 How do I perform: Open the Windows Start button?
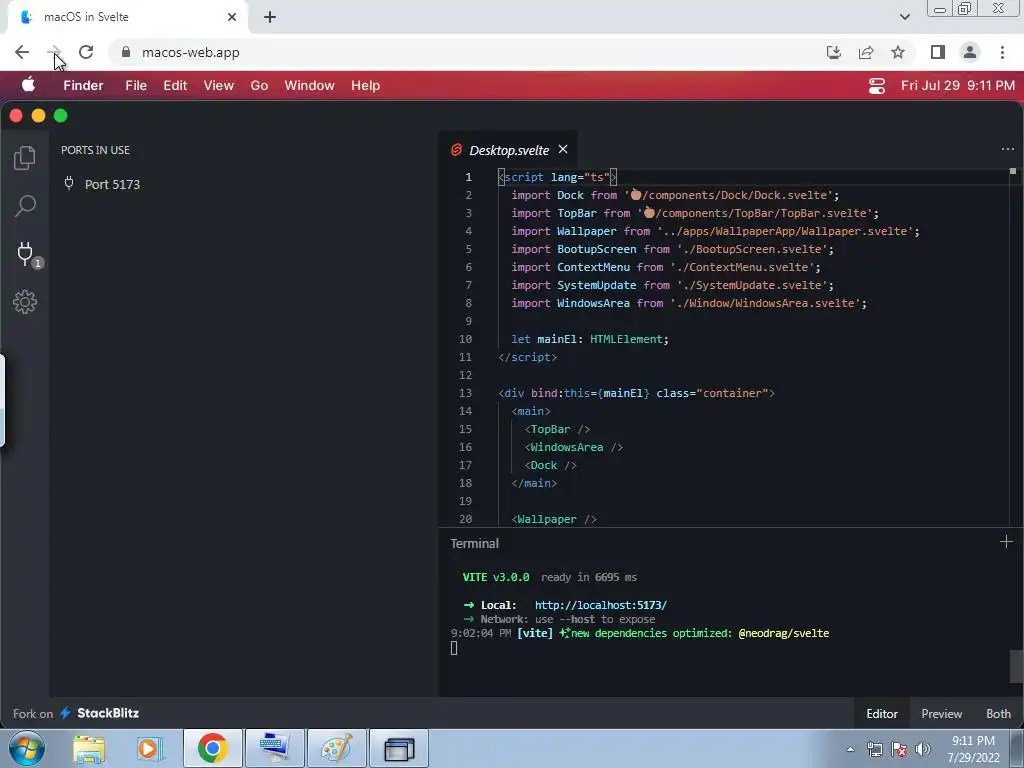coord(27,748)
